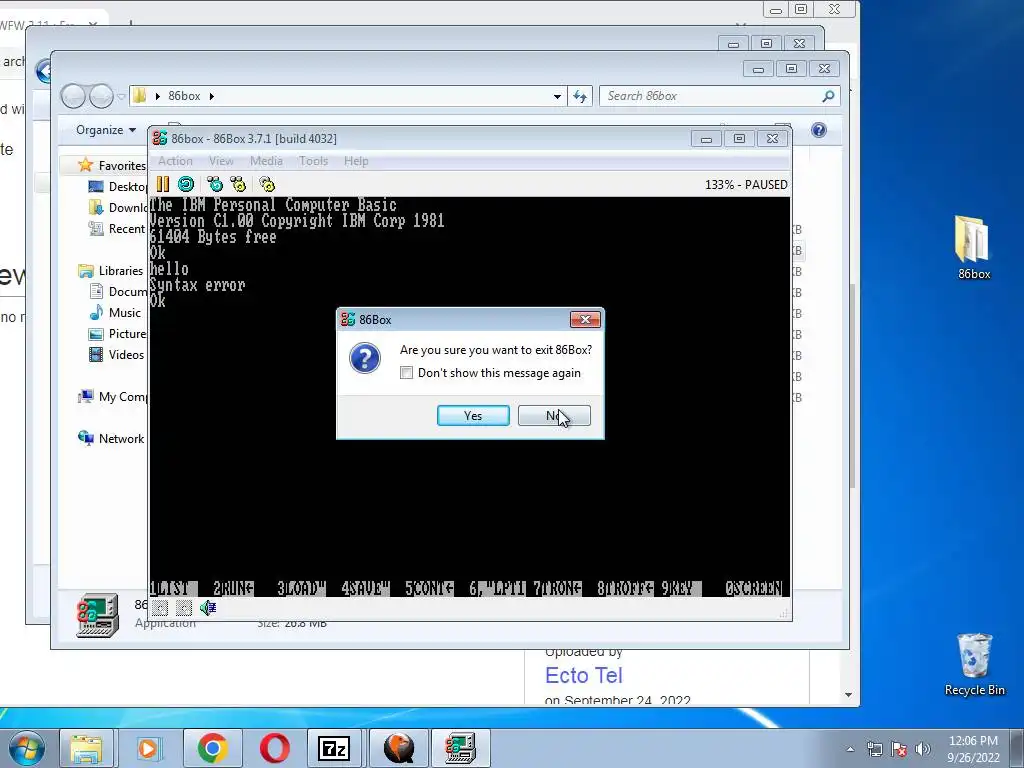Open the Action menu in 86Box

[x=175, y=161]
